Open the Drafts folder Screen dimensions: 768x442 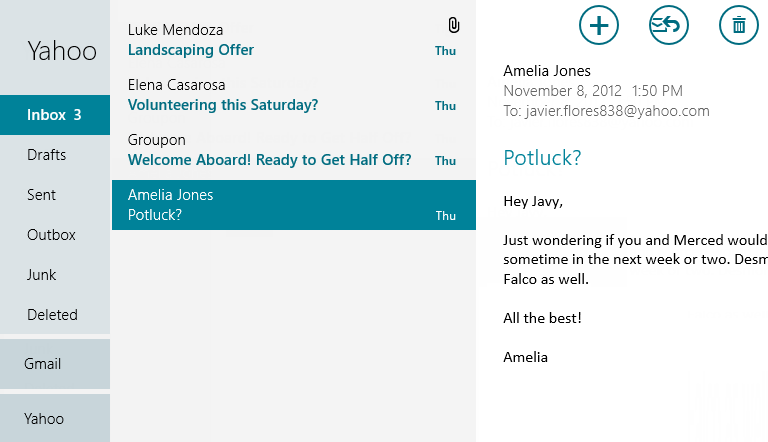coord(47,155)
